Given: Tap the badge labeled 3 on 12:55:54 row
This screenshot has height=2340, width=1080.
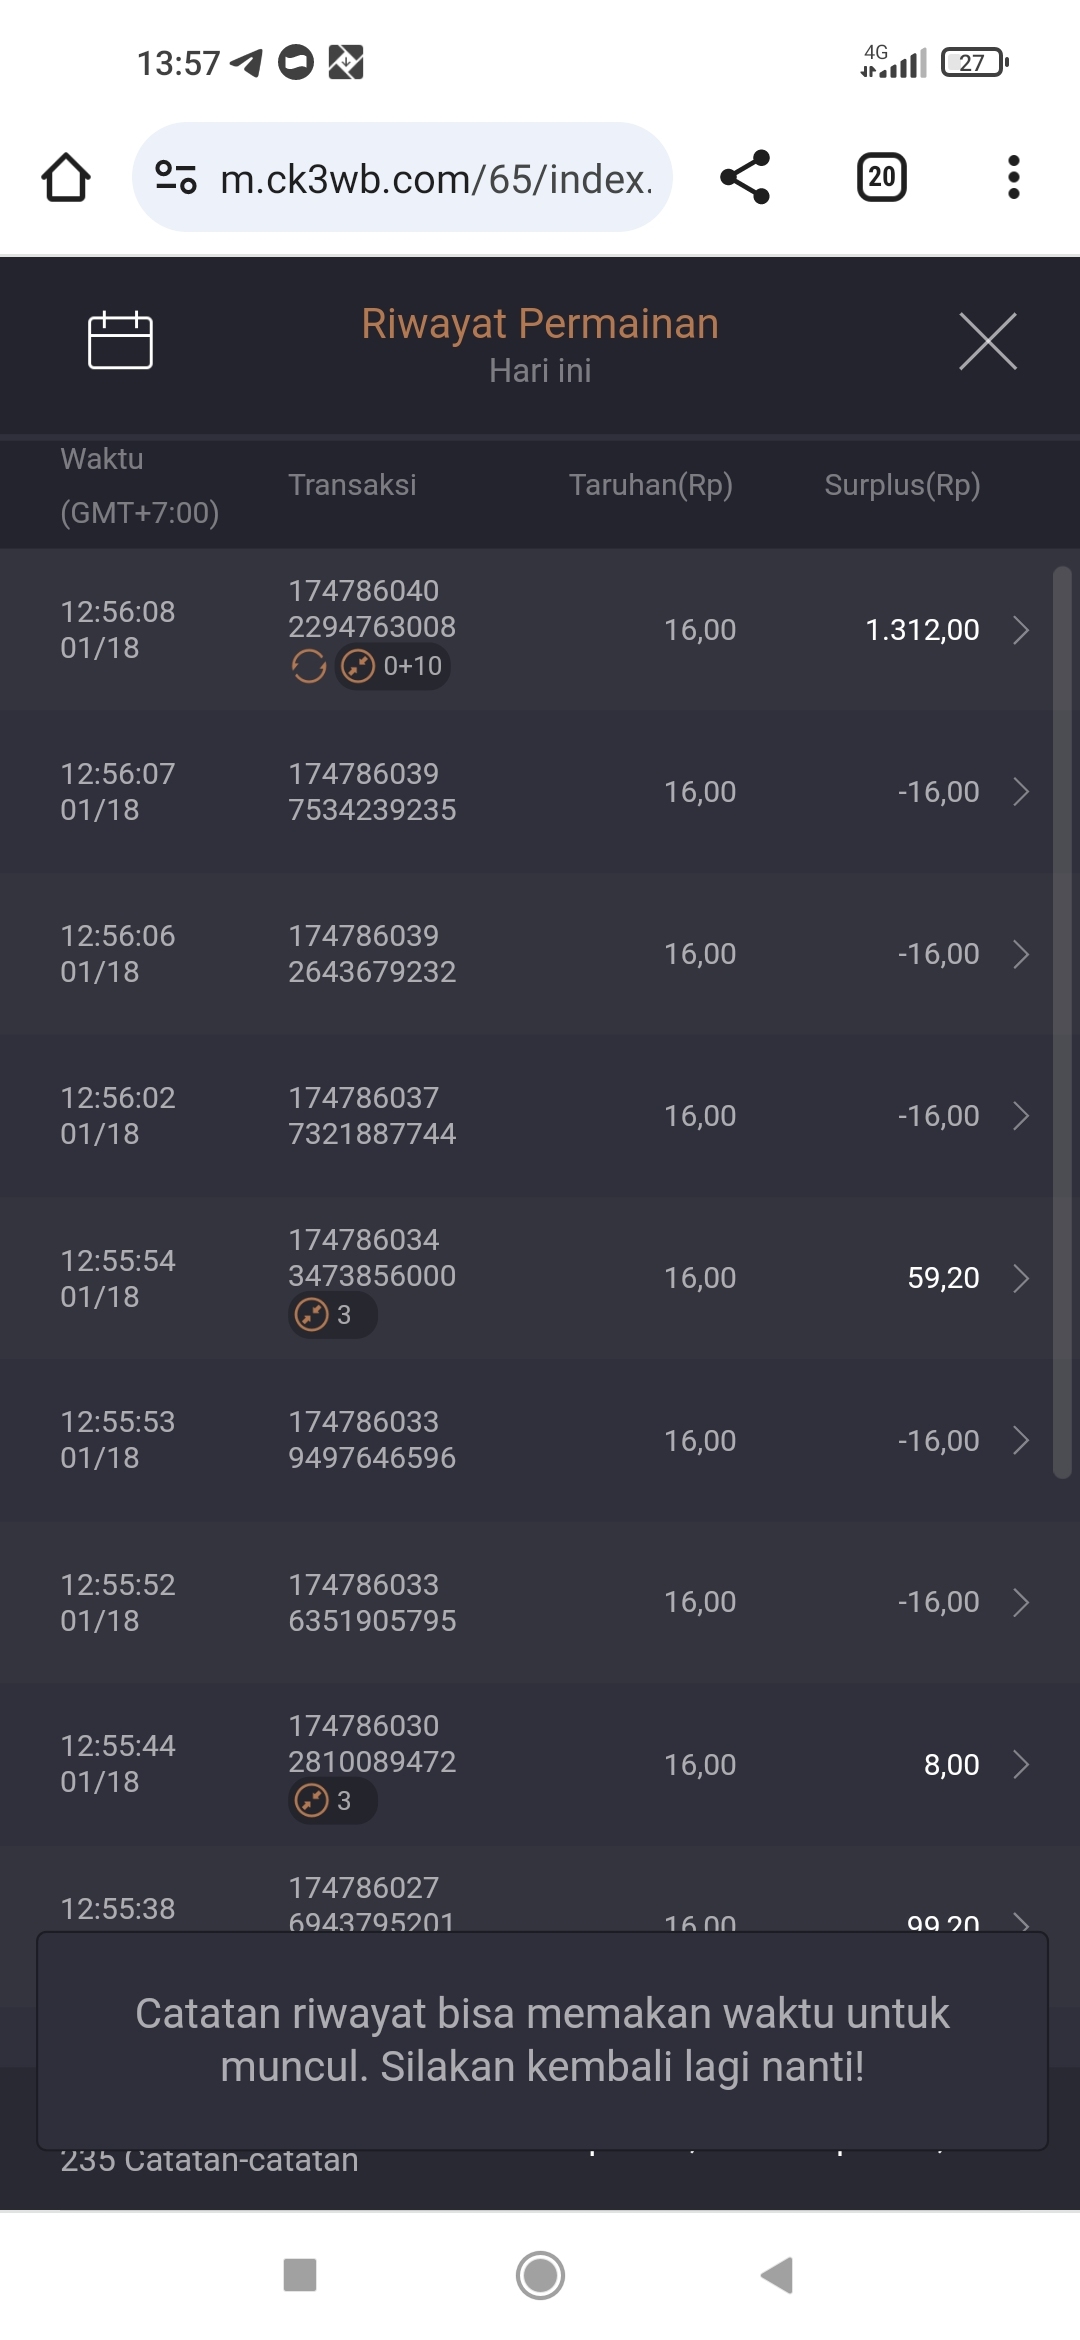Looking at the screenshot, I should [x=331, y=1314].
